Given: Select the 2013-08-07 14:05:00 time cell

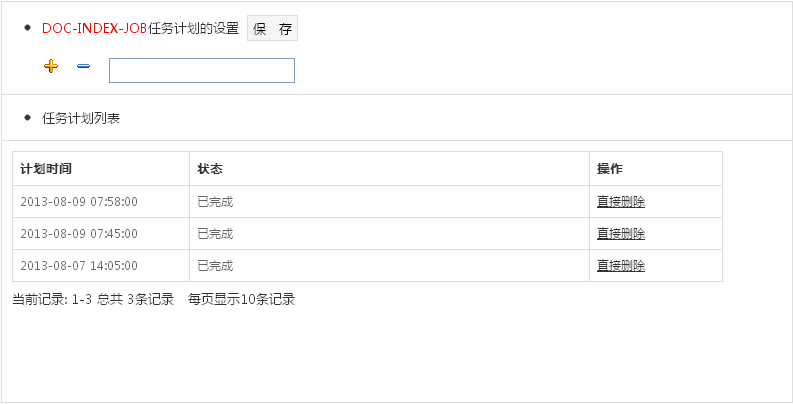Looking at the screenshot, I should click(79, 265).
